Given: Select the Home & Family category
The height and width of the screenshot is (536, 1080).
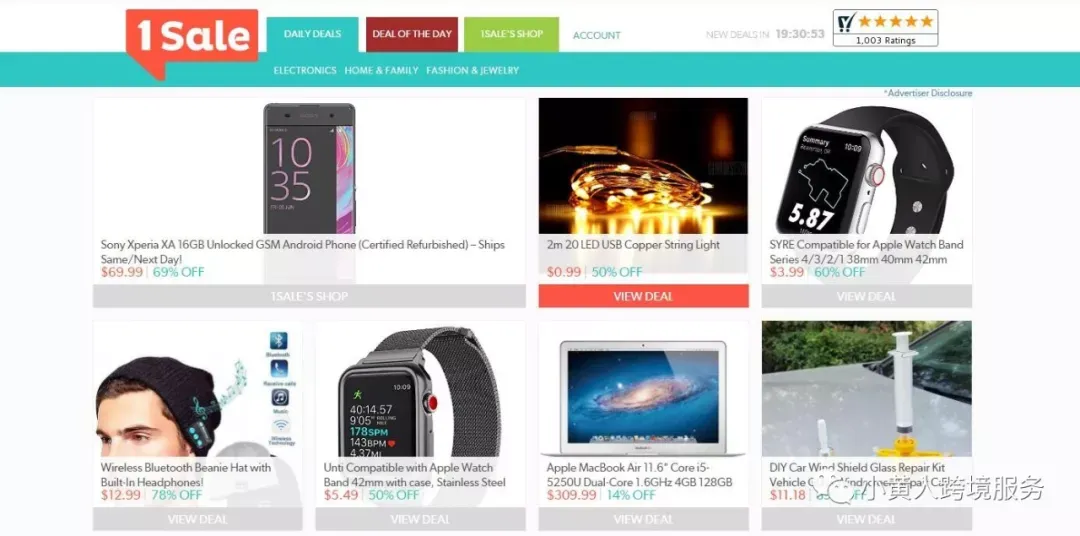Looking at the screenshot, I should click(x=382, y=70).
